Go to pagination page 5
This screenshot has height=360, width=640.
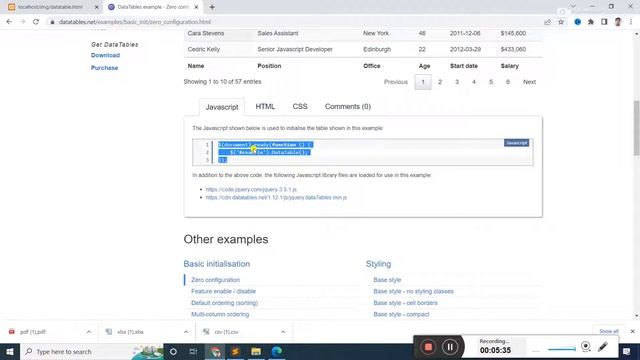[x=491, y=82]
